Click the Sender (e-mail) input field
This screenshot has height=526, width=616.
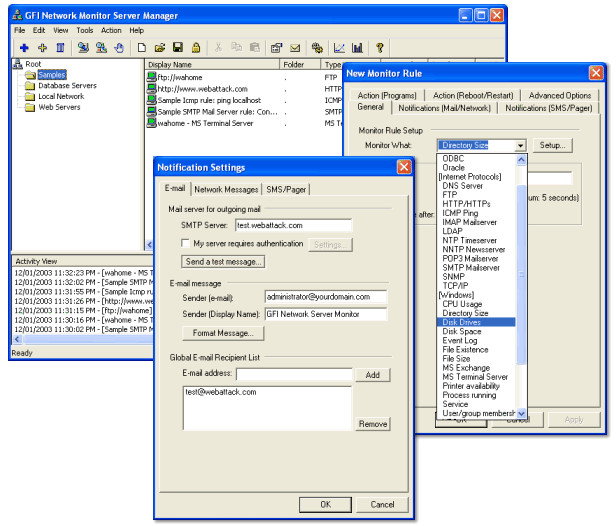point(326,297)
